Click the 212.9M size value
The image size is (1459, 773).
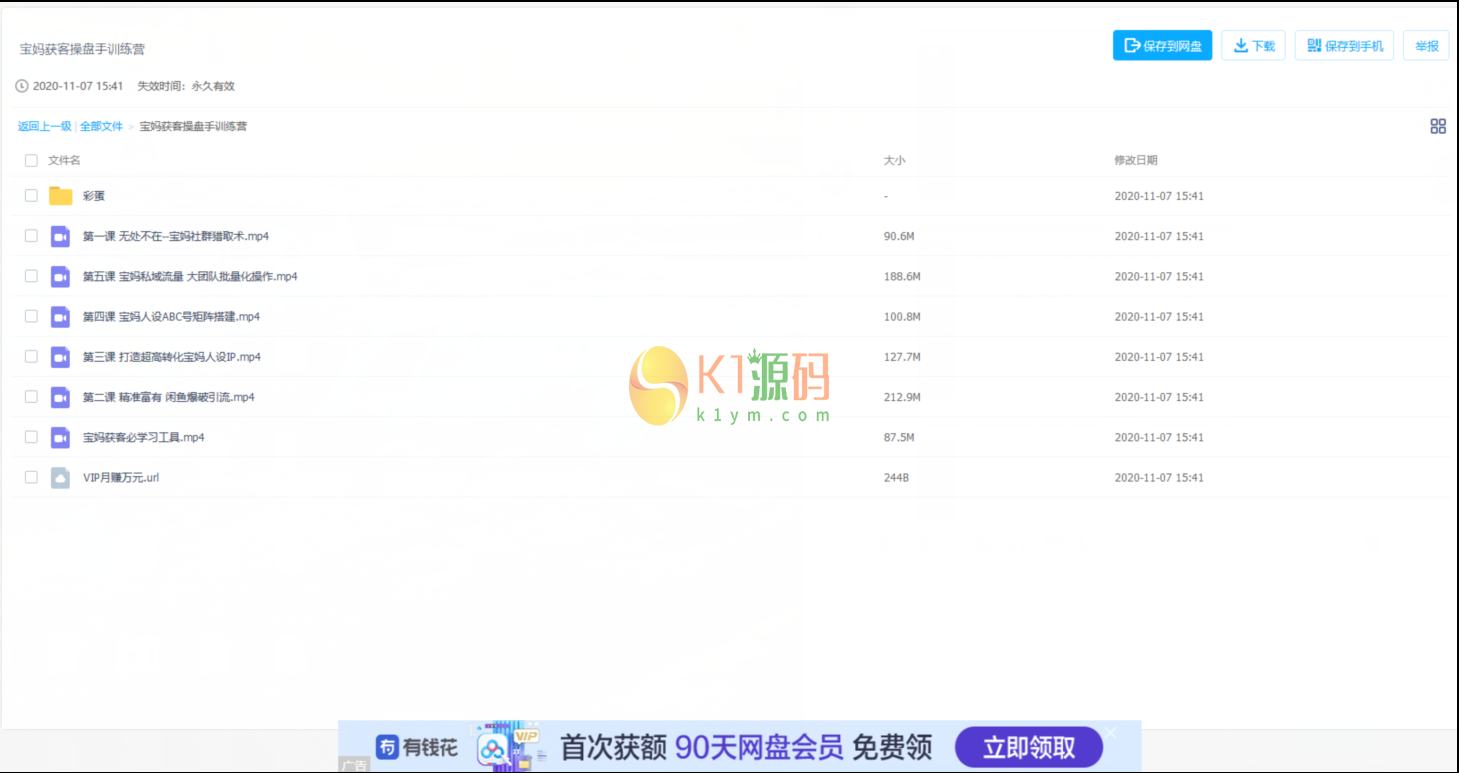coord(902,397)
